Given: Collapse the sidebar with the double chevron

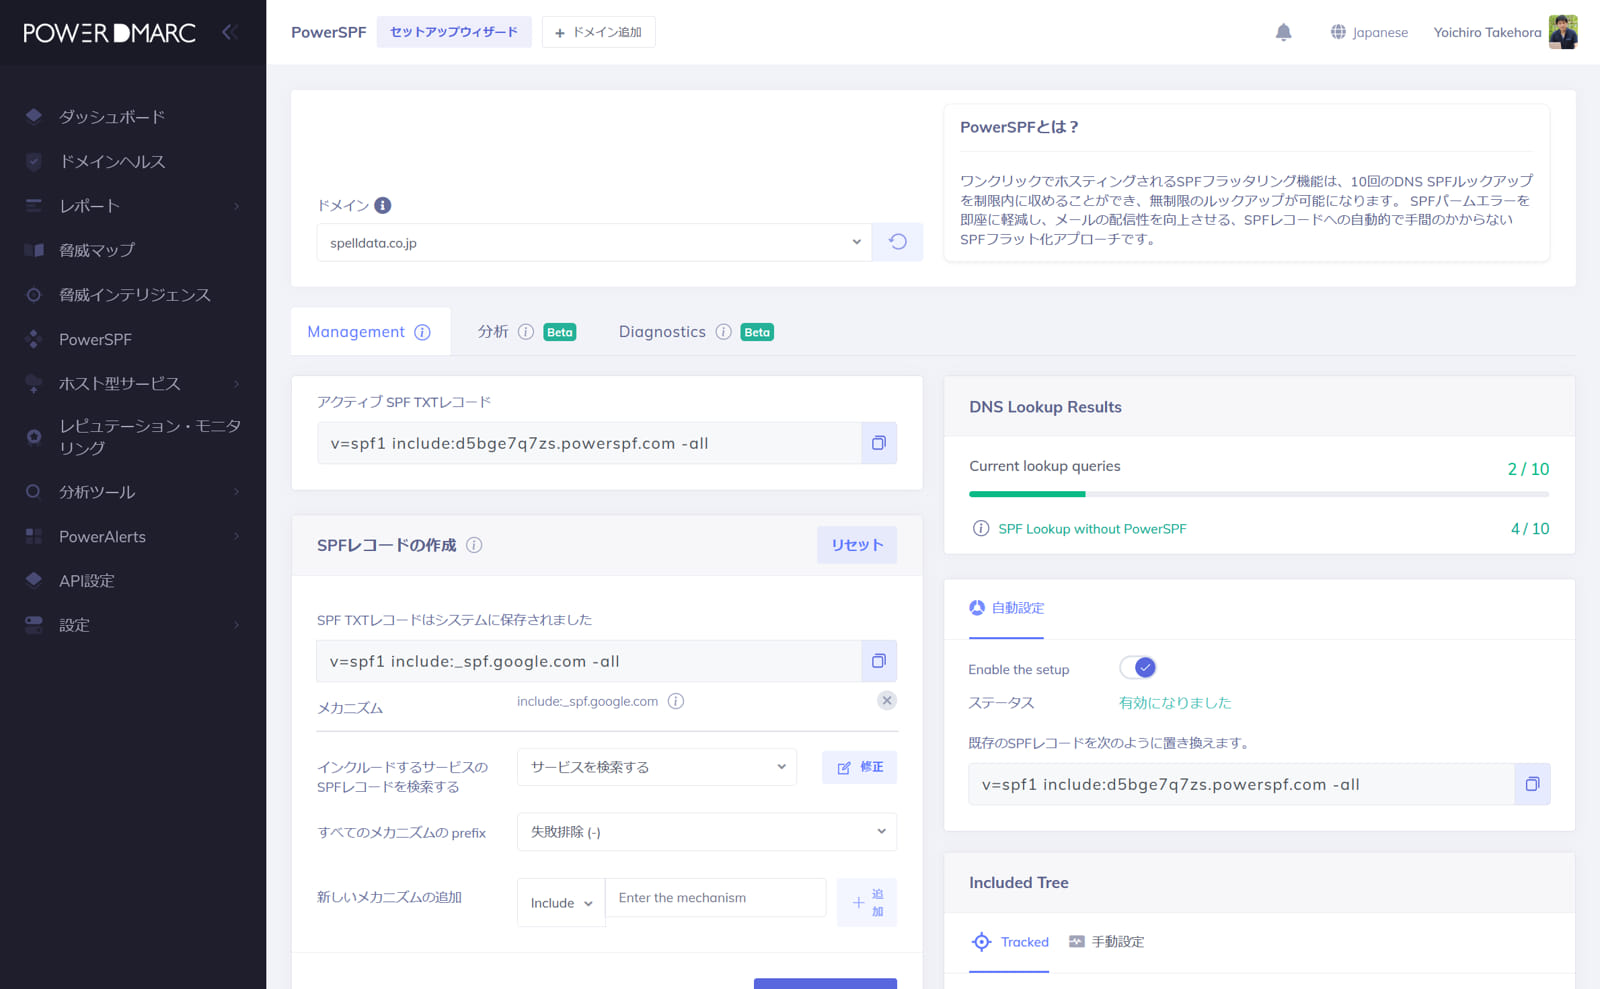Looking at the screenshot, I should pyautogui.click(x=229, y=32).
